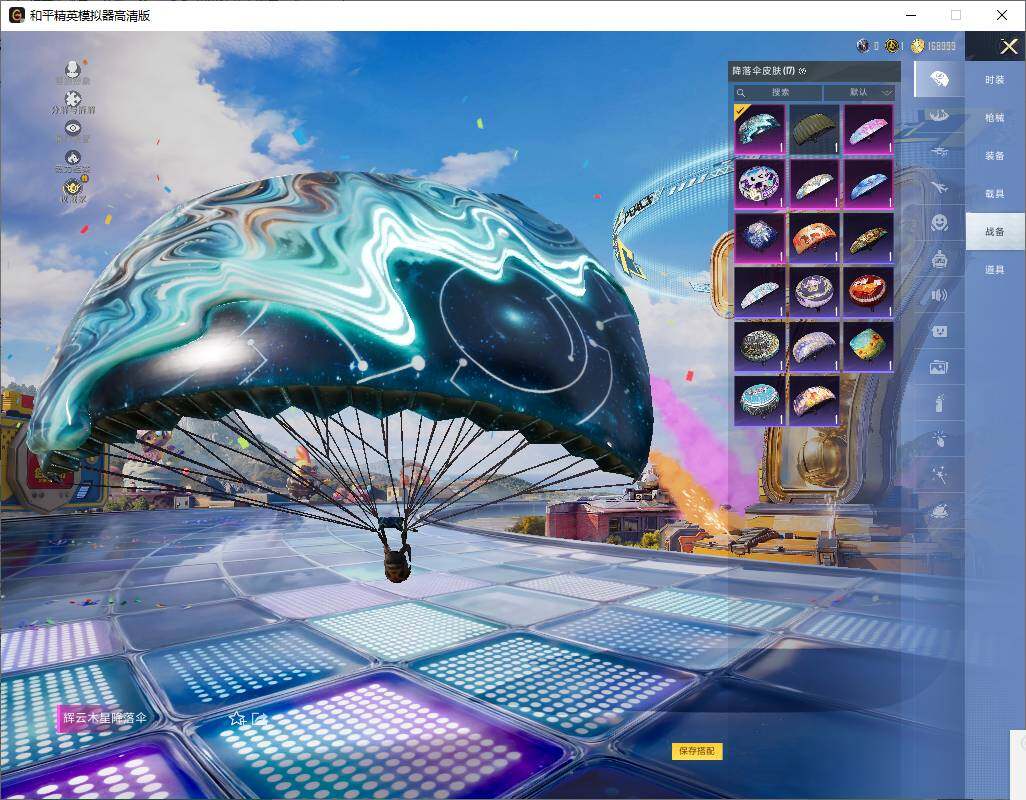1026x800 pixels.
Task: Select the default olive green parachute thumbnail
Action: (814, 129)
